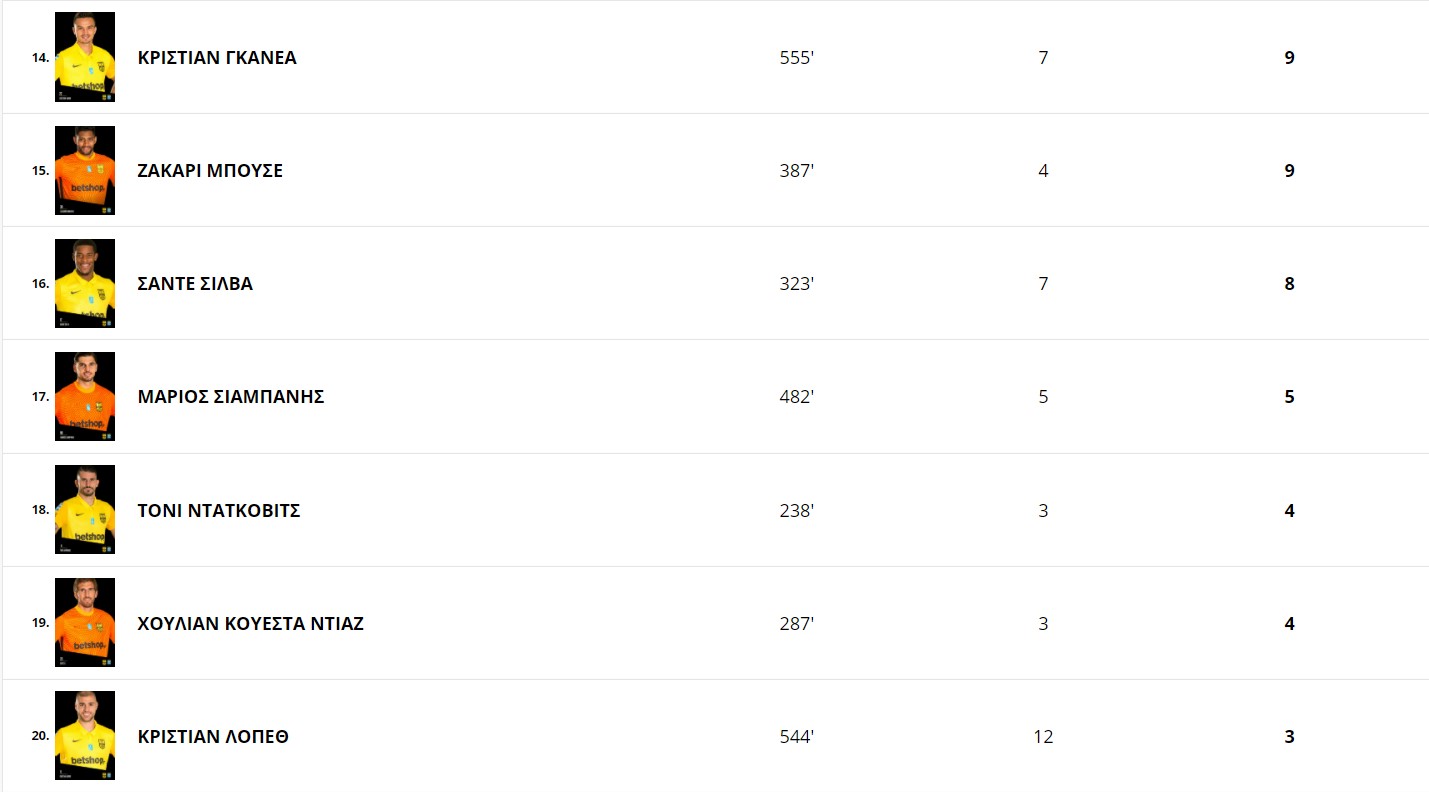Click the name ΧΟΥΛΙΑΝ ΚΟΥΕΣΤΑ ΝΤΙΑΖ

(251, 624)
